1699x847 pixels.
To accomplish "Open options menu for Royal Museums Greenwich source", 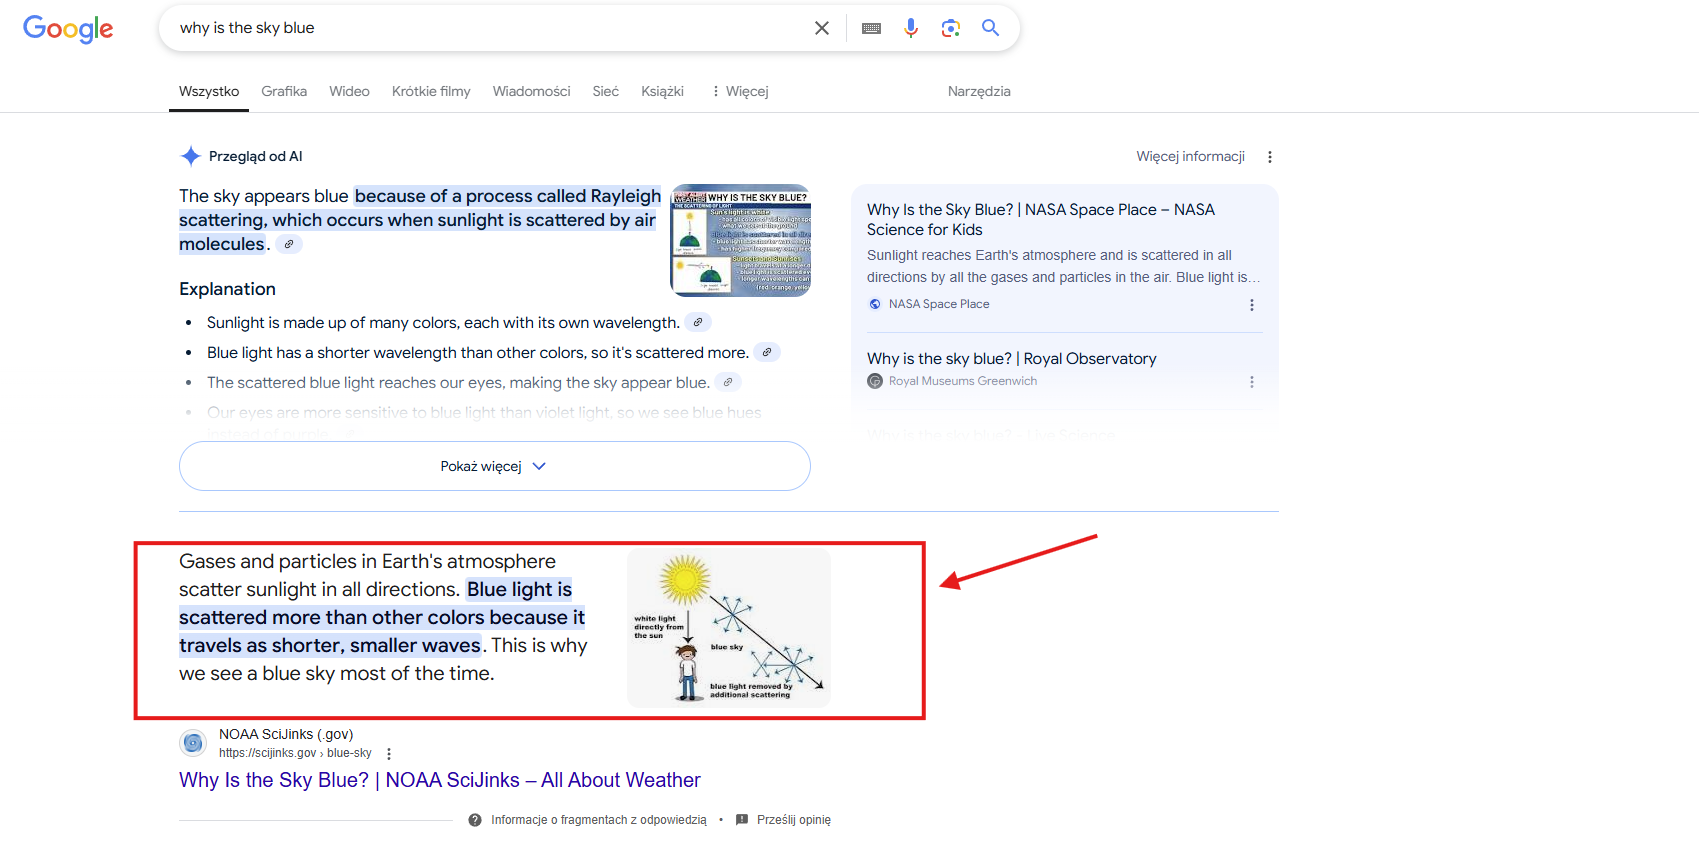I will tap(1252, 382).
